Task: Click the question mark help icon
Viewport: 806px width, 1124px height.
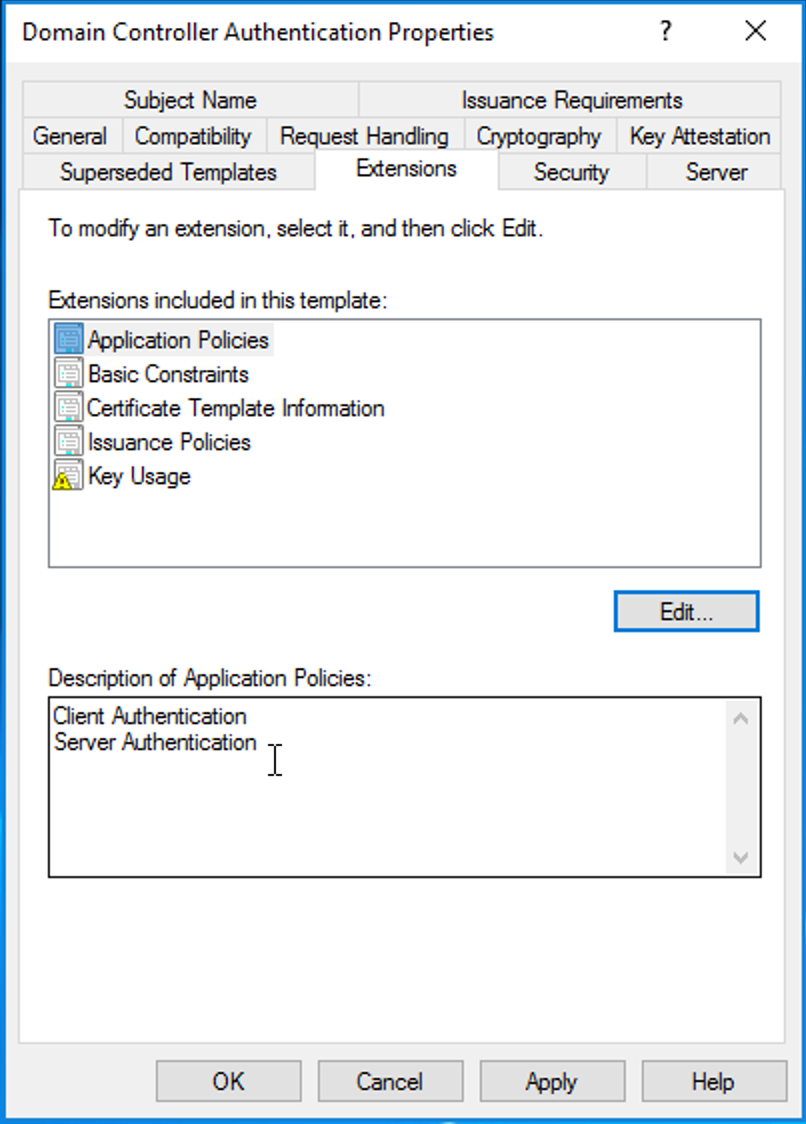Action: point(665,32)
